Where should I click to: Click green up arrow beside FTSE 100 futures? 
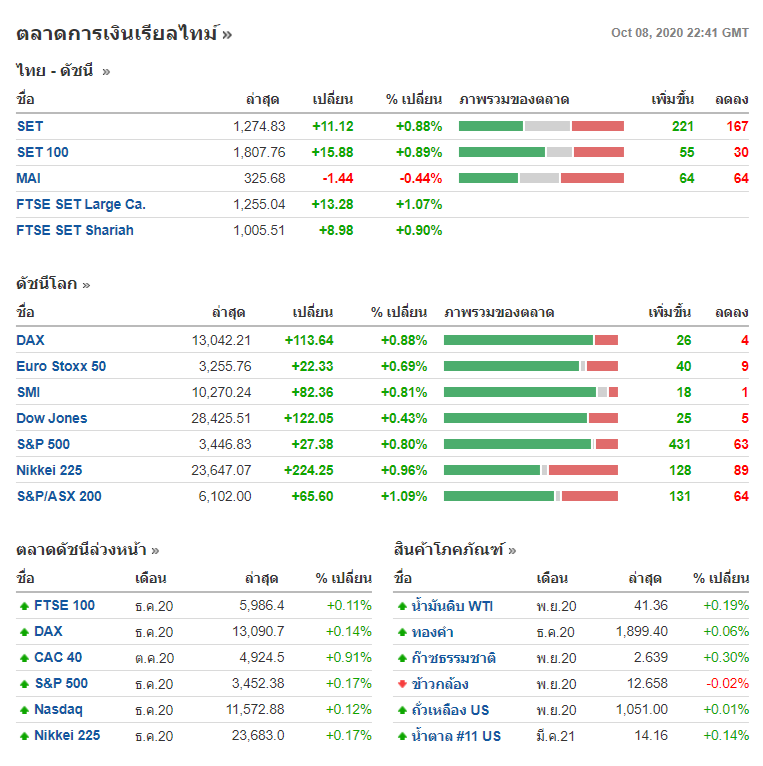click(24, 606)
